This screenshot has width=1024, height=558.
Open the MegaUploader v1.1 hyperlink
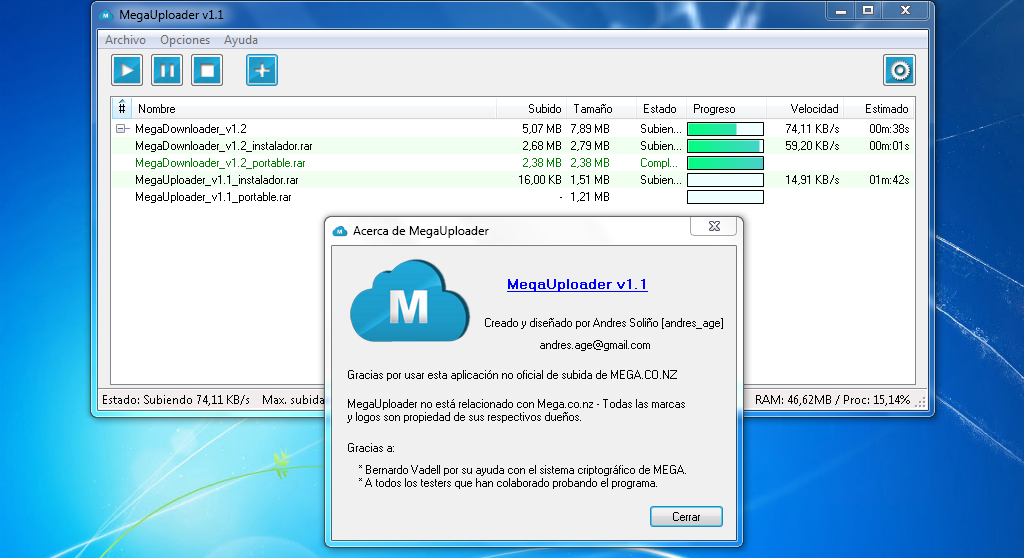pyautogui.click(x=577, y=284)
